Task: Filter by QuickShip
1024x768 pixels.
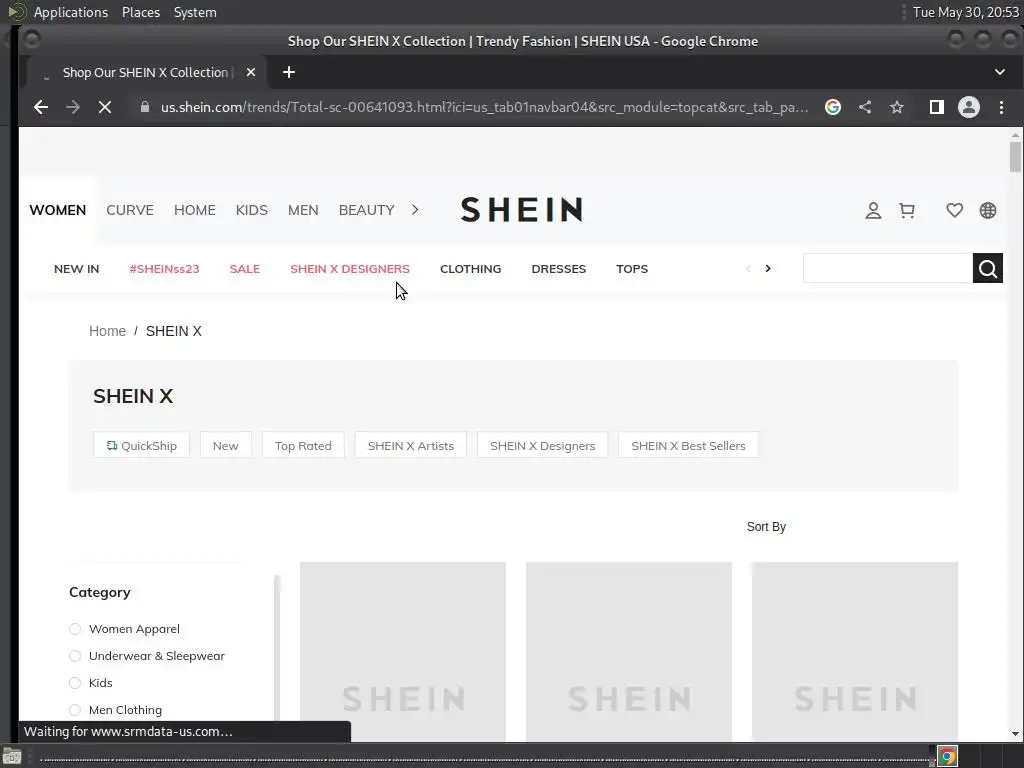Action: 141,445
